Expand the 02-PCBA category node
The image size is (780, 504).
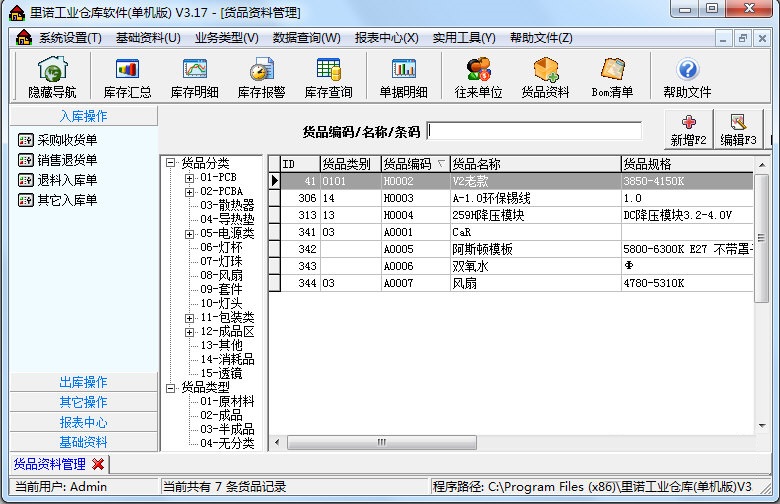coord(190,192)
